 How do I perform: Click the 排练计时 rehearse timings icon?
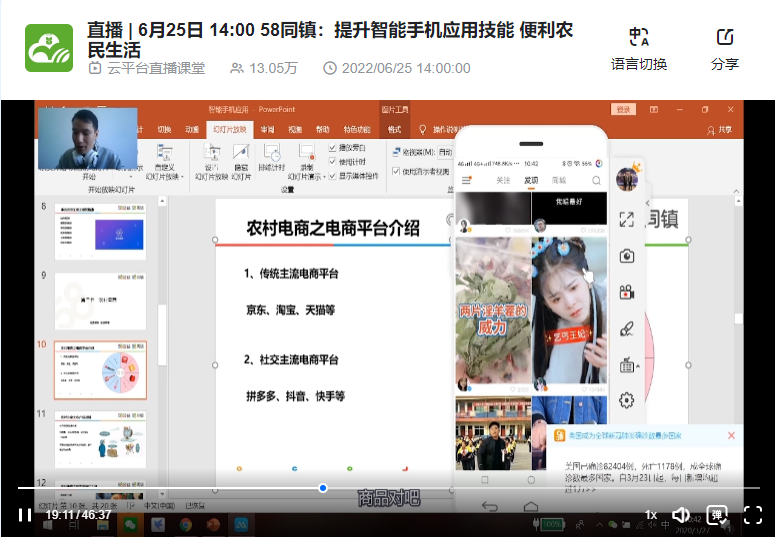pos(271,152)
